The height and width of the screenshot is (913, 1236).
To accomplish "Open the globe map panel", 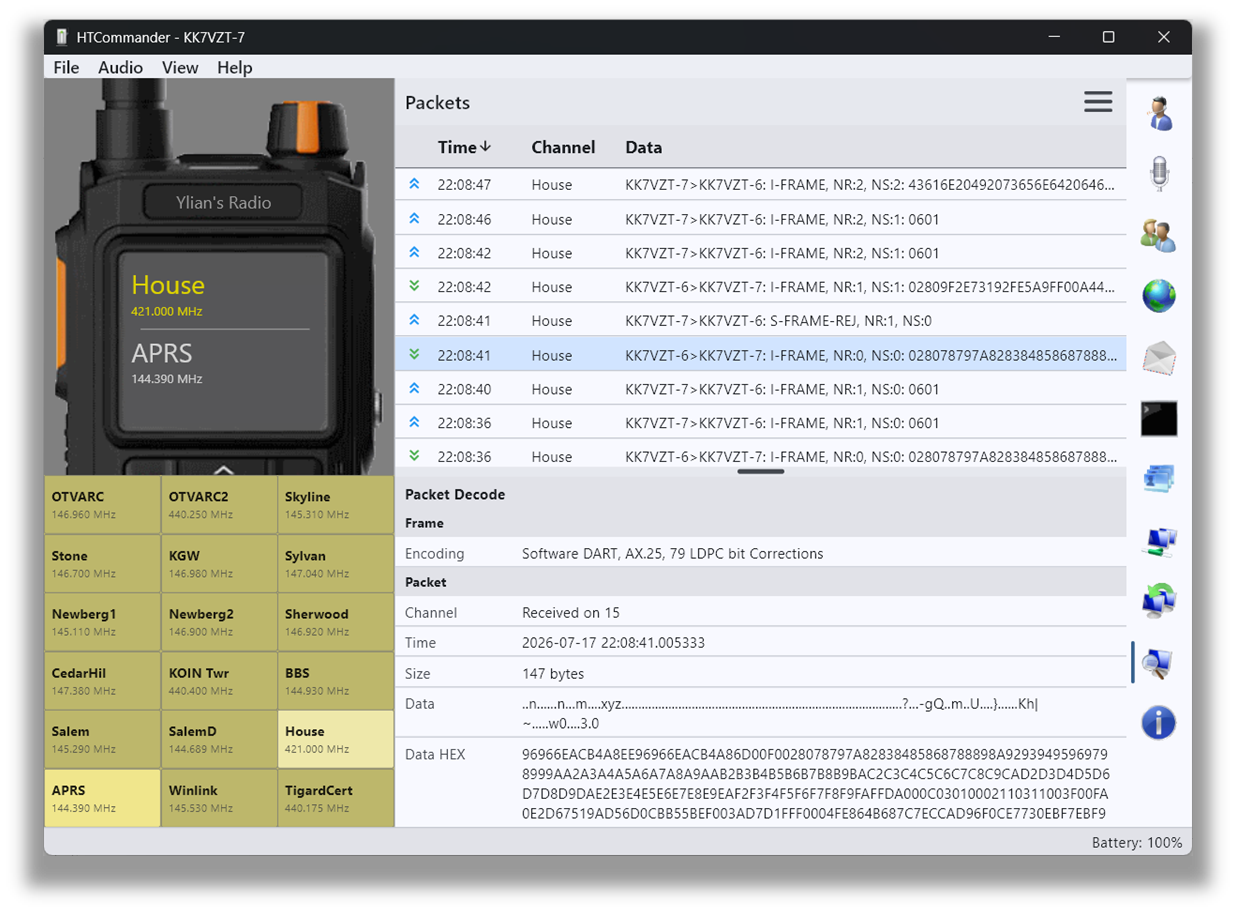I will (1159, 296).
